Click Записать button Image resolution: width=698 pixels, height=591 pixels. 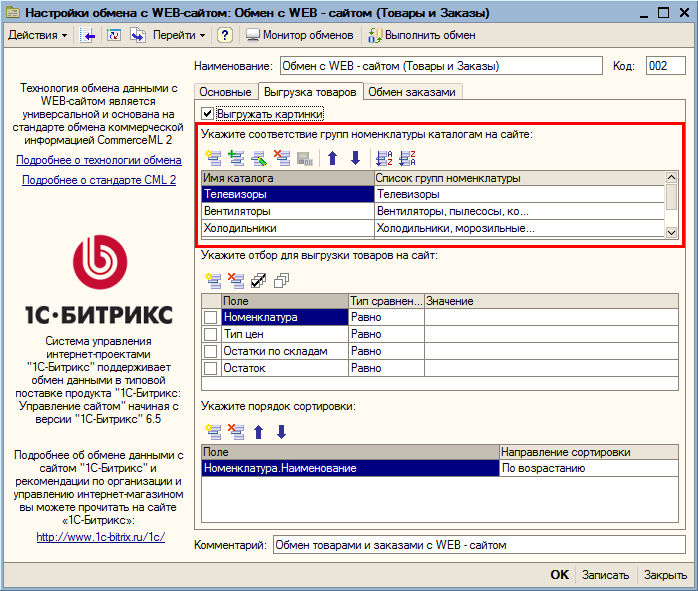605,575
